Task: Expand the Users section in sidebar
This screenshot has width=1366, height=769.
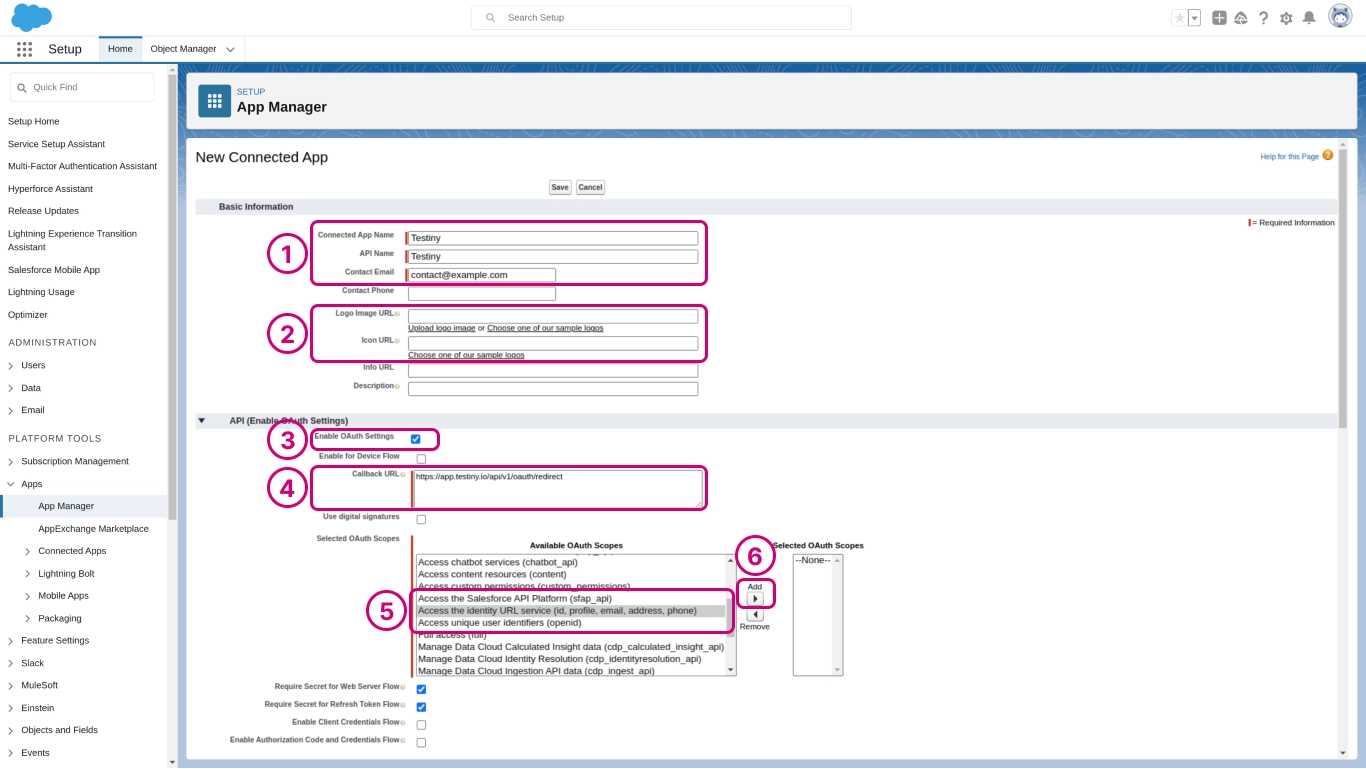Action: (11, 366)
